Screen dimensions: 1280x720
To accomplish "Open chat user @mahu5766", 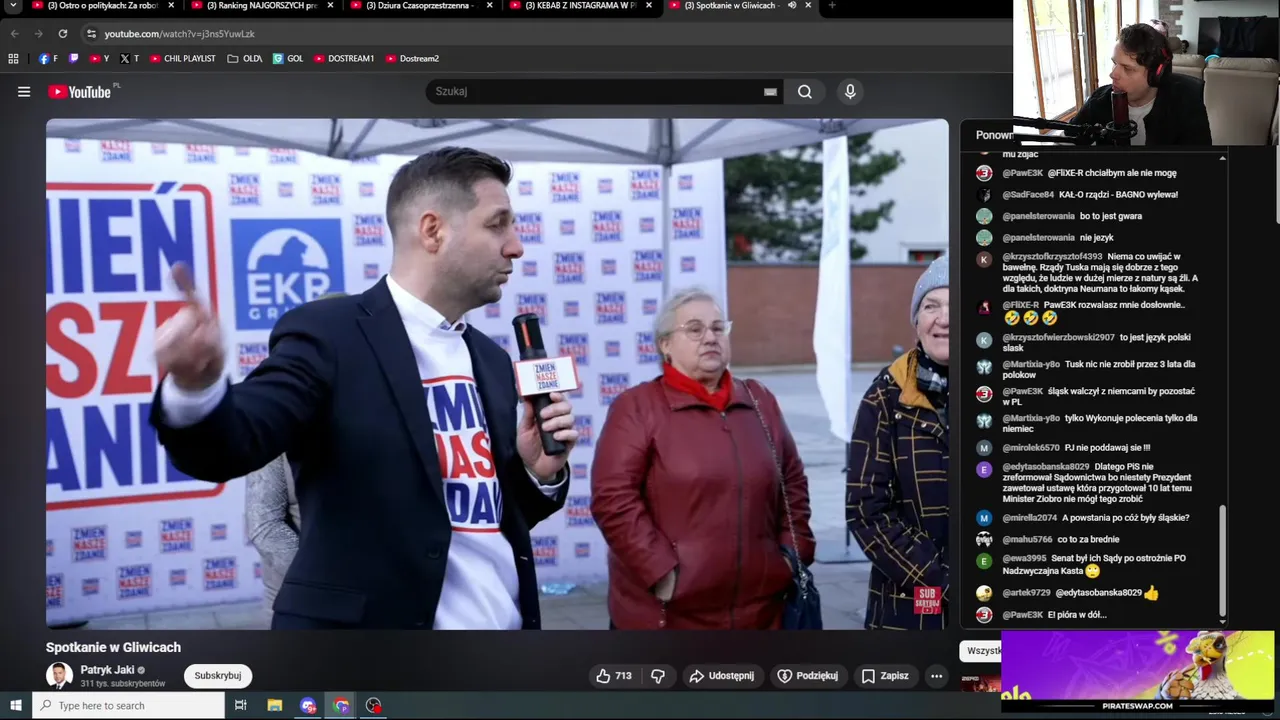I will point(1027,540).
